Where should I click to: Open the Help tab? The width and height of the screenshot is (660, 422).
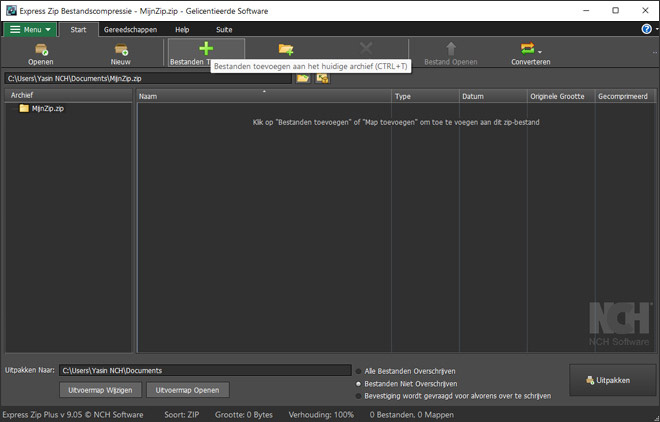[x=182, y=29]
